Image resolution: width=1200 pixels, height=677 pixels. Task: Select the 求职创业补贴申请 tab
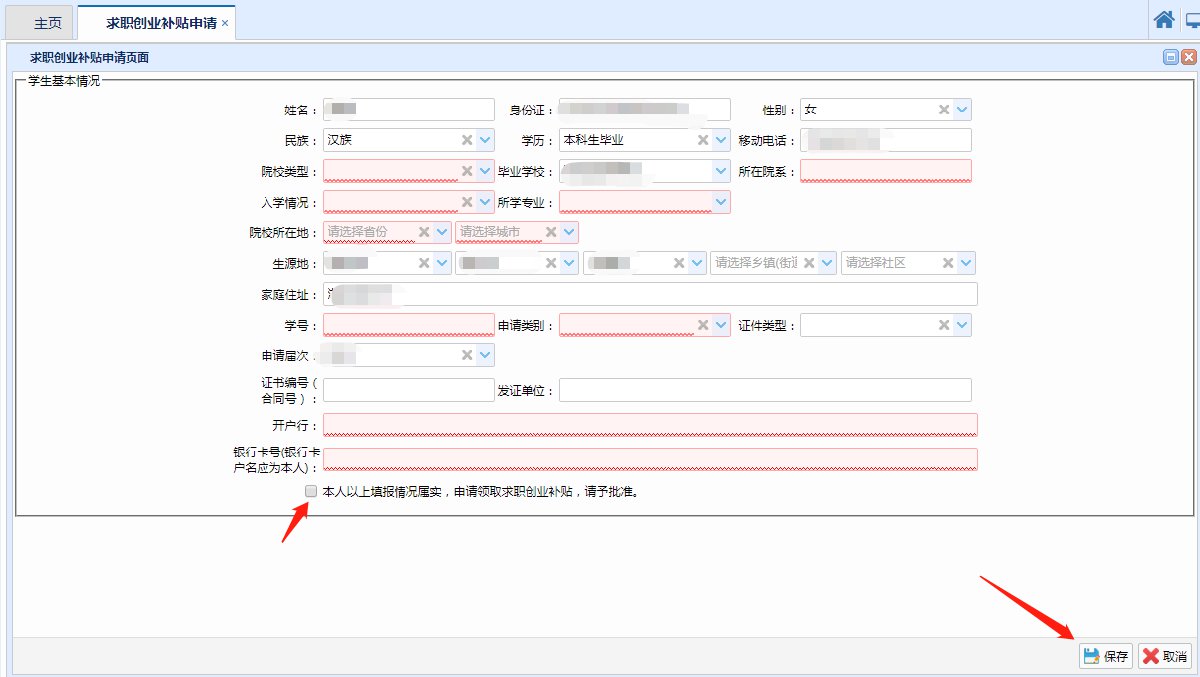160,22
